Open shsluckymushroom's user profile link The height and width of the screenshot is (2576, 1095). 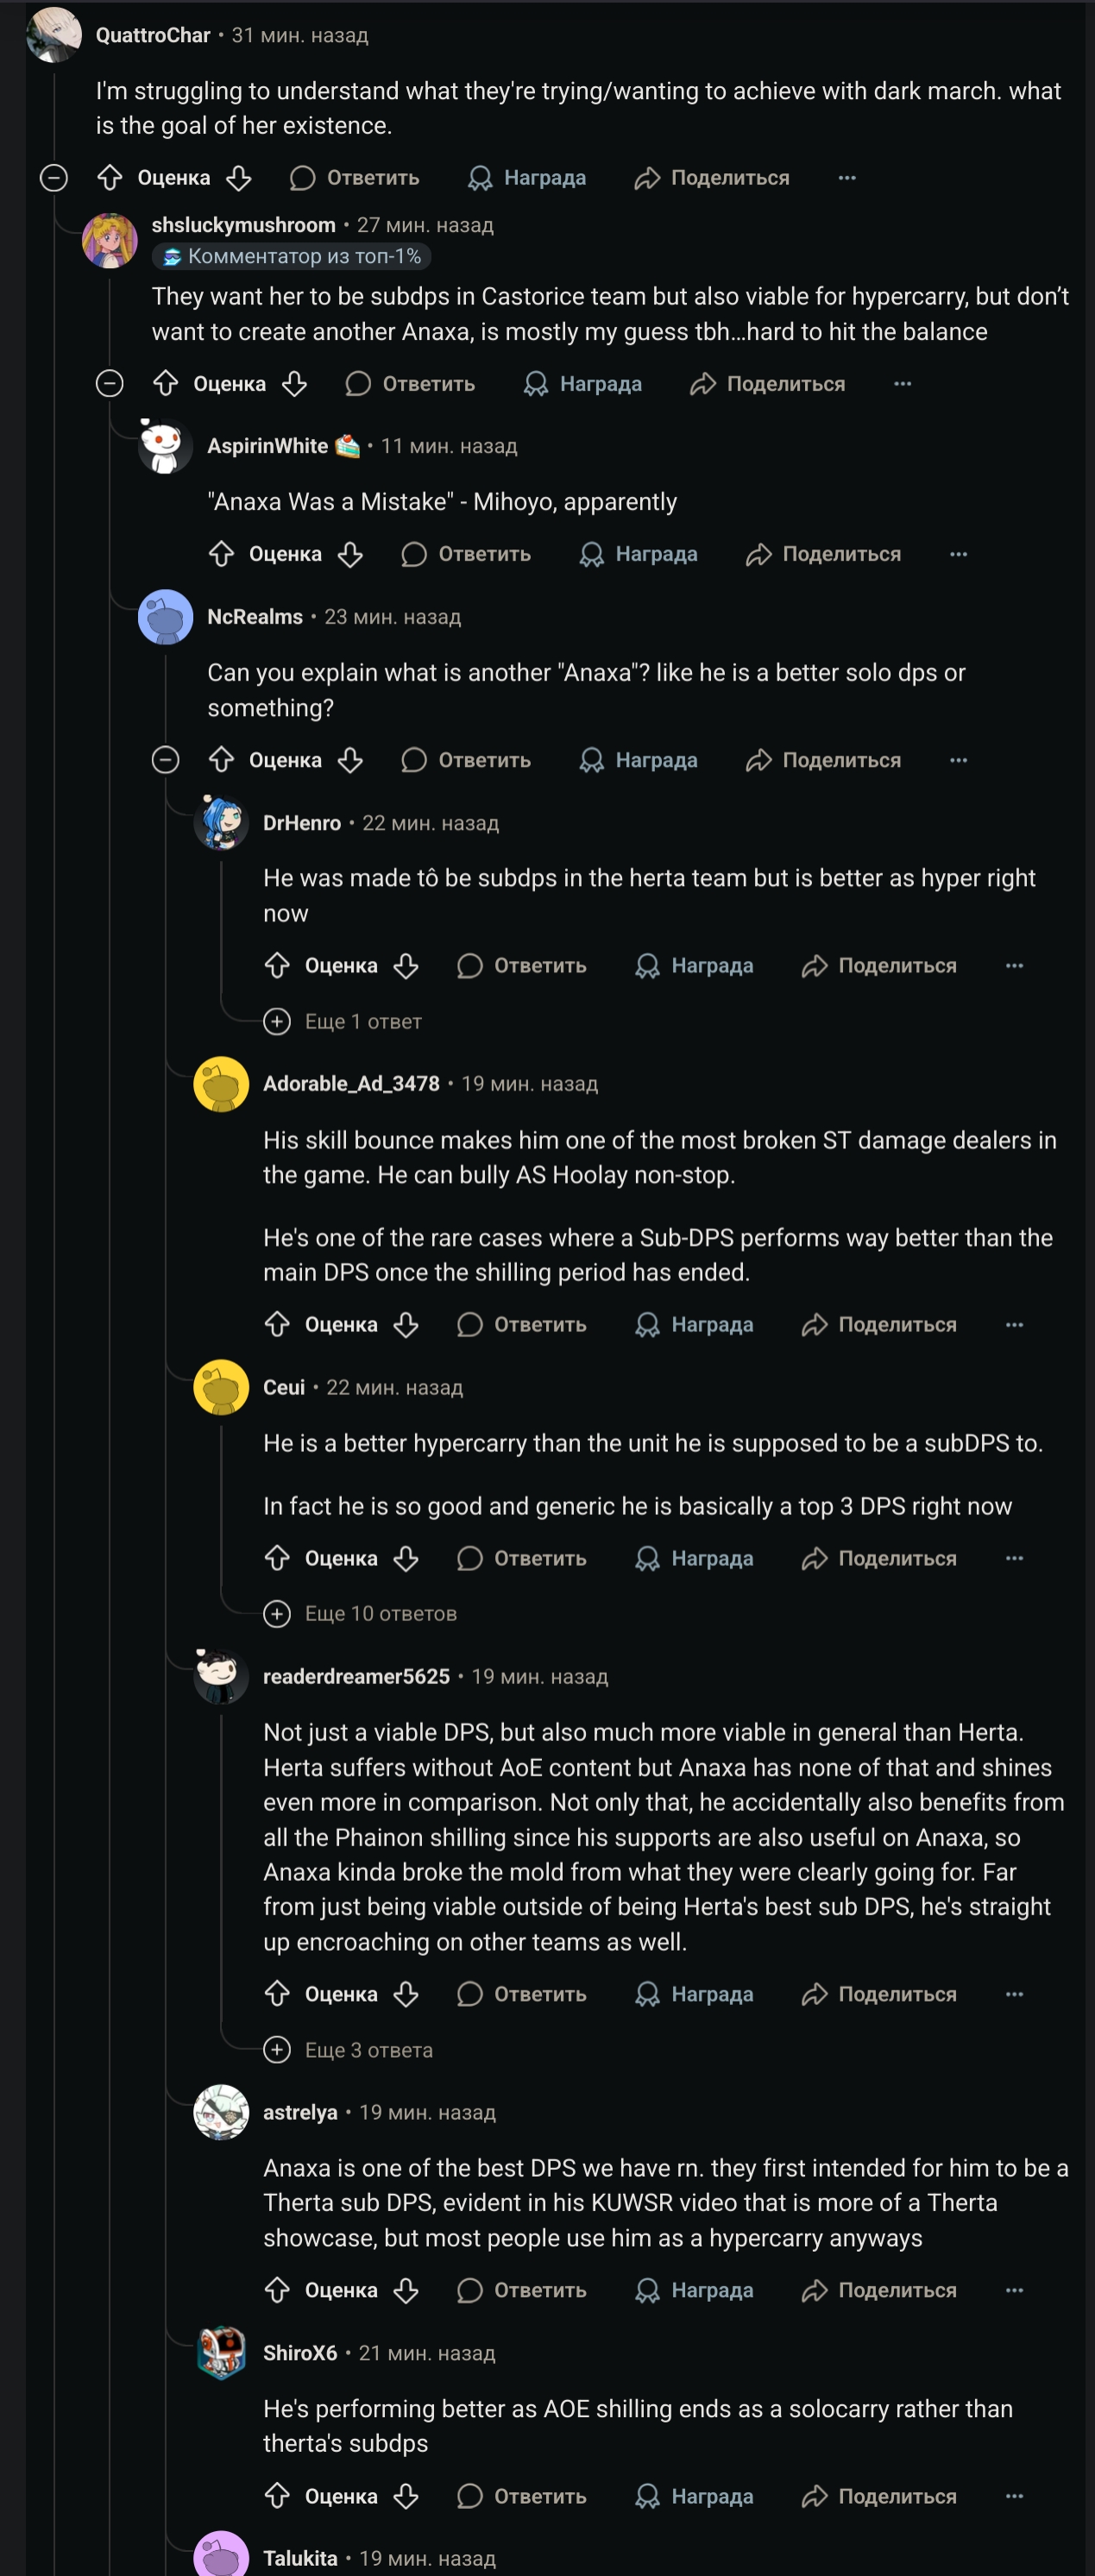click(x=243, y=225)
